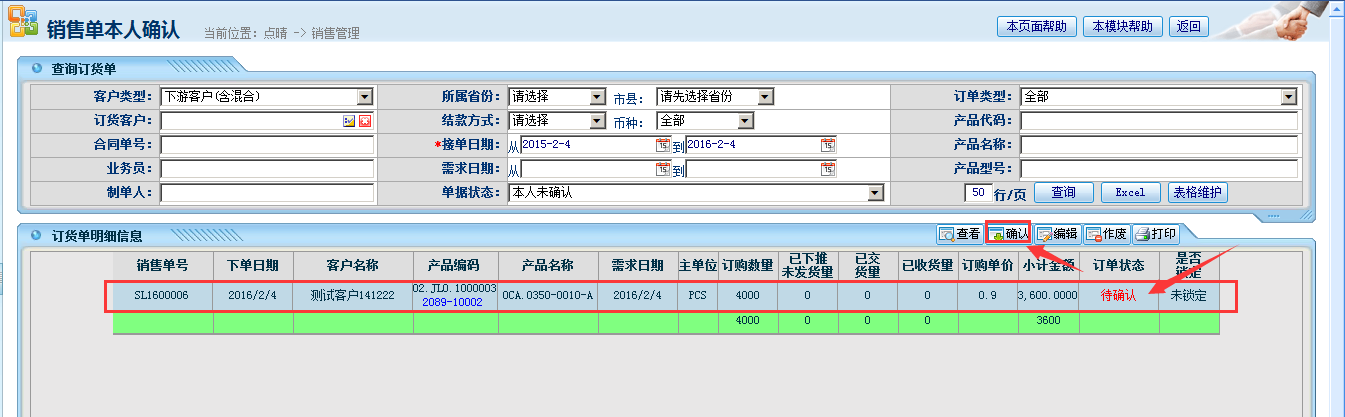The width and height of the screenshot is (1345, 417).
Task: Click the Excel export button
Action: pos(1130,192)
